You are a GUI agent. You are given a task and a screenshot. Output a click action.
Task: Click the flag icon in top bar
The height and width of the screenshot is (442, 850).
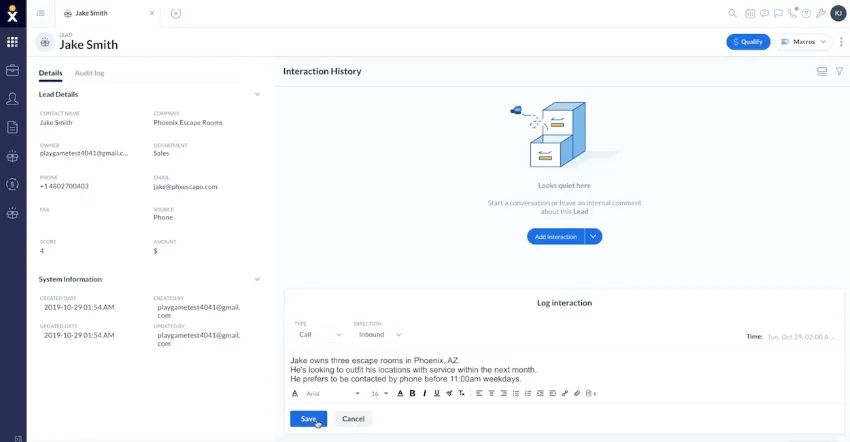(x=778, y=13)
